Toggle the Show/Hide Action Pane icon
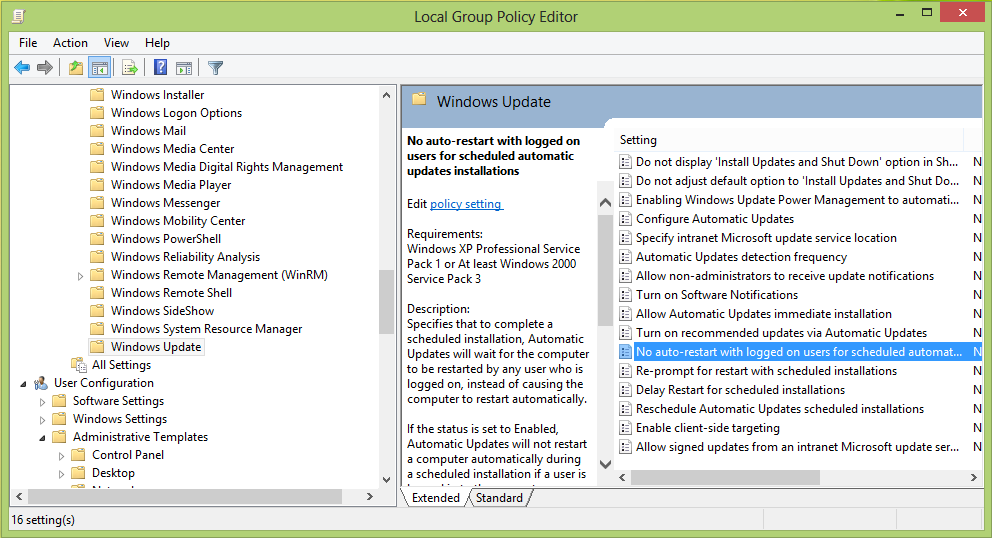Image resolution: width=992 pixels, height=538 pixels. [x=184, y=68]
